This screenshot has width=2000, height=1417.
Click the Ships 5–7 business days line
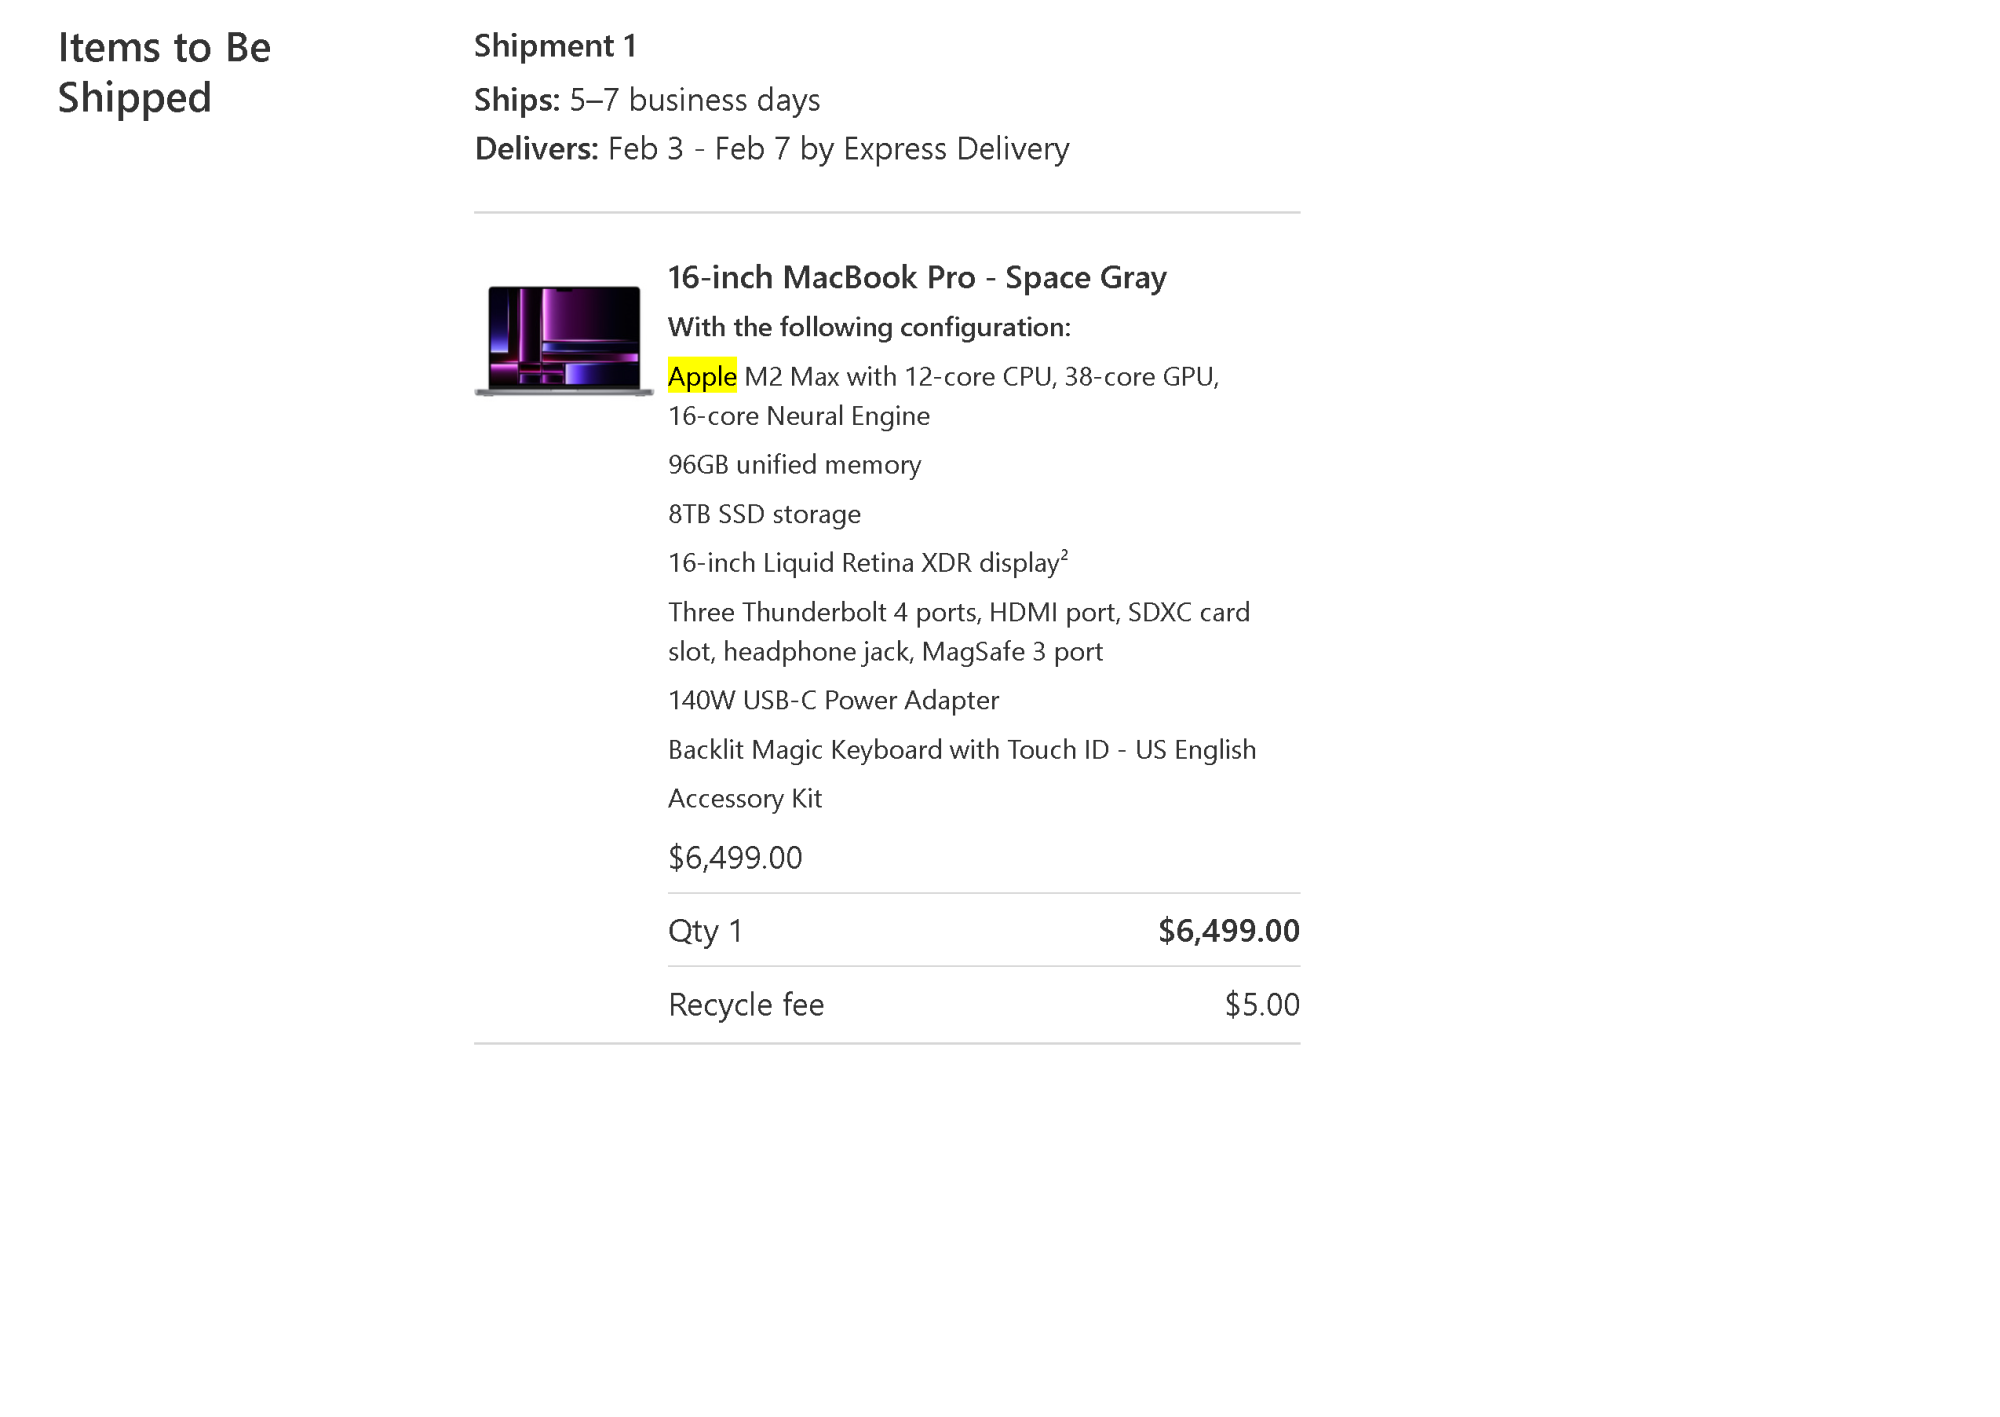click(x=647, y=100)
